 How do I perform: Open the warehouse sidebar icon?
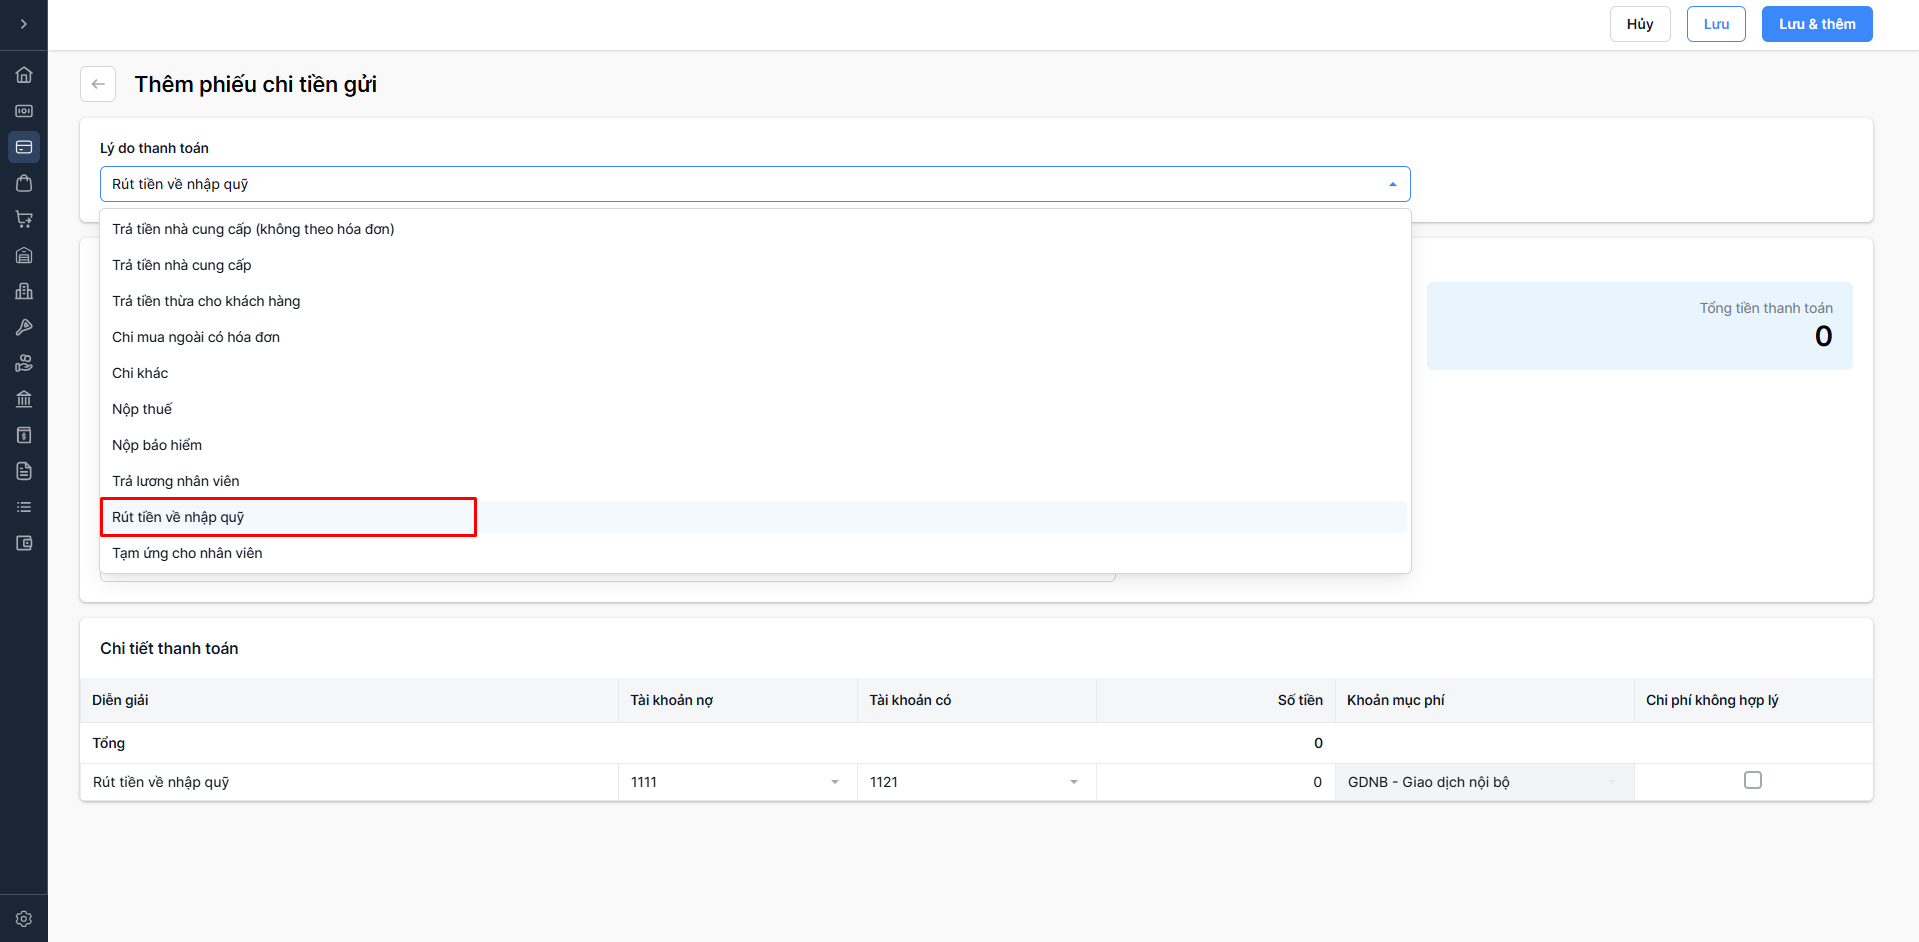[x=24, y=255]
